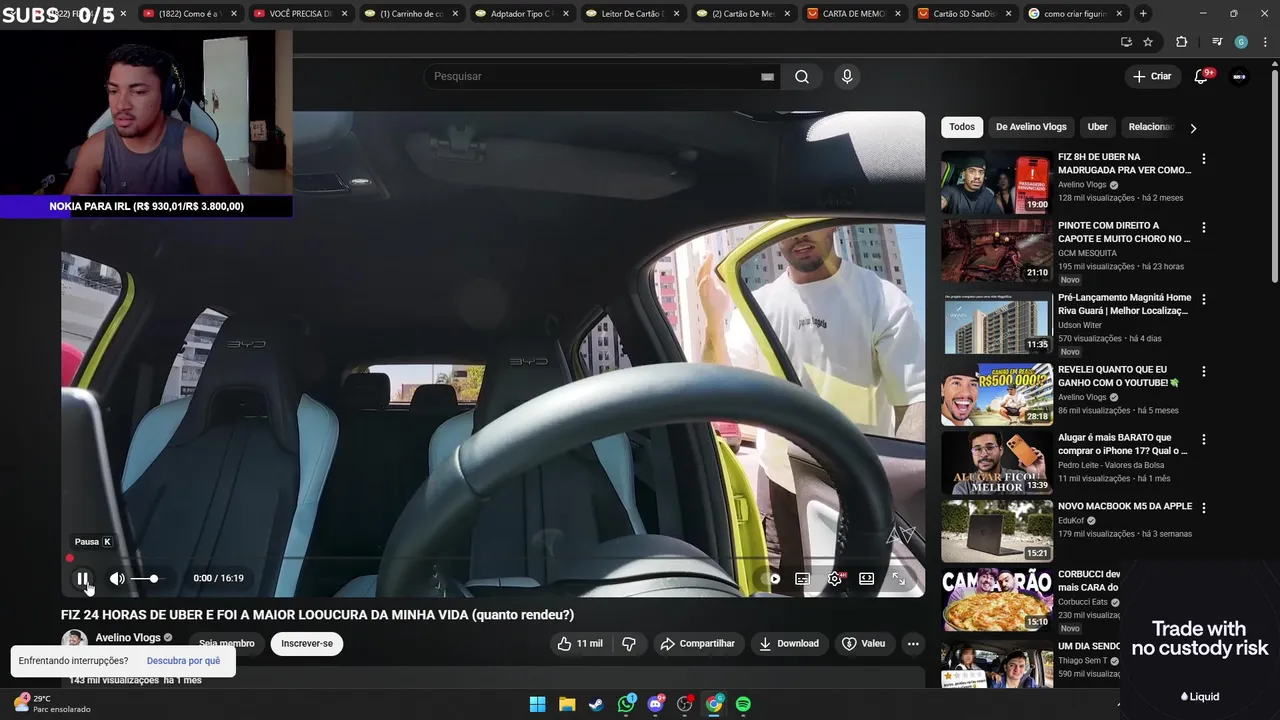Screen dimensions: 1280x720
Task: Open the player settings gear
Action: point(835,578)
